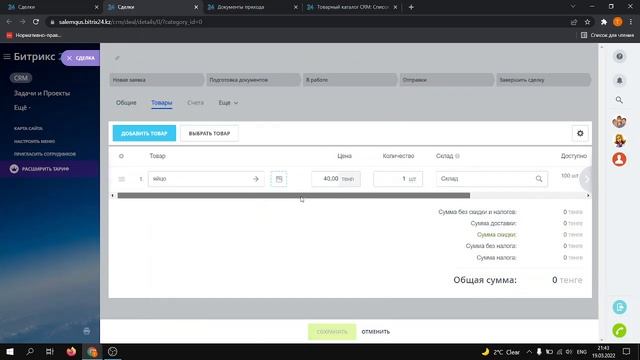Click Склад column help icon
Viewport: 640px width, 360px height.
[x=458, y=156]
